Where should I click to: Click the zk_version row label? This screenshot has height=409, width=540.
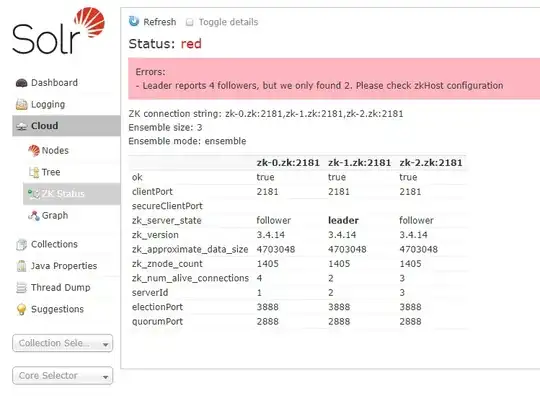155,235
